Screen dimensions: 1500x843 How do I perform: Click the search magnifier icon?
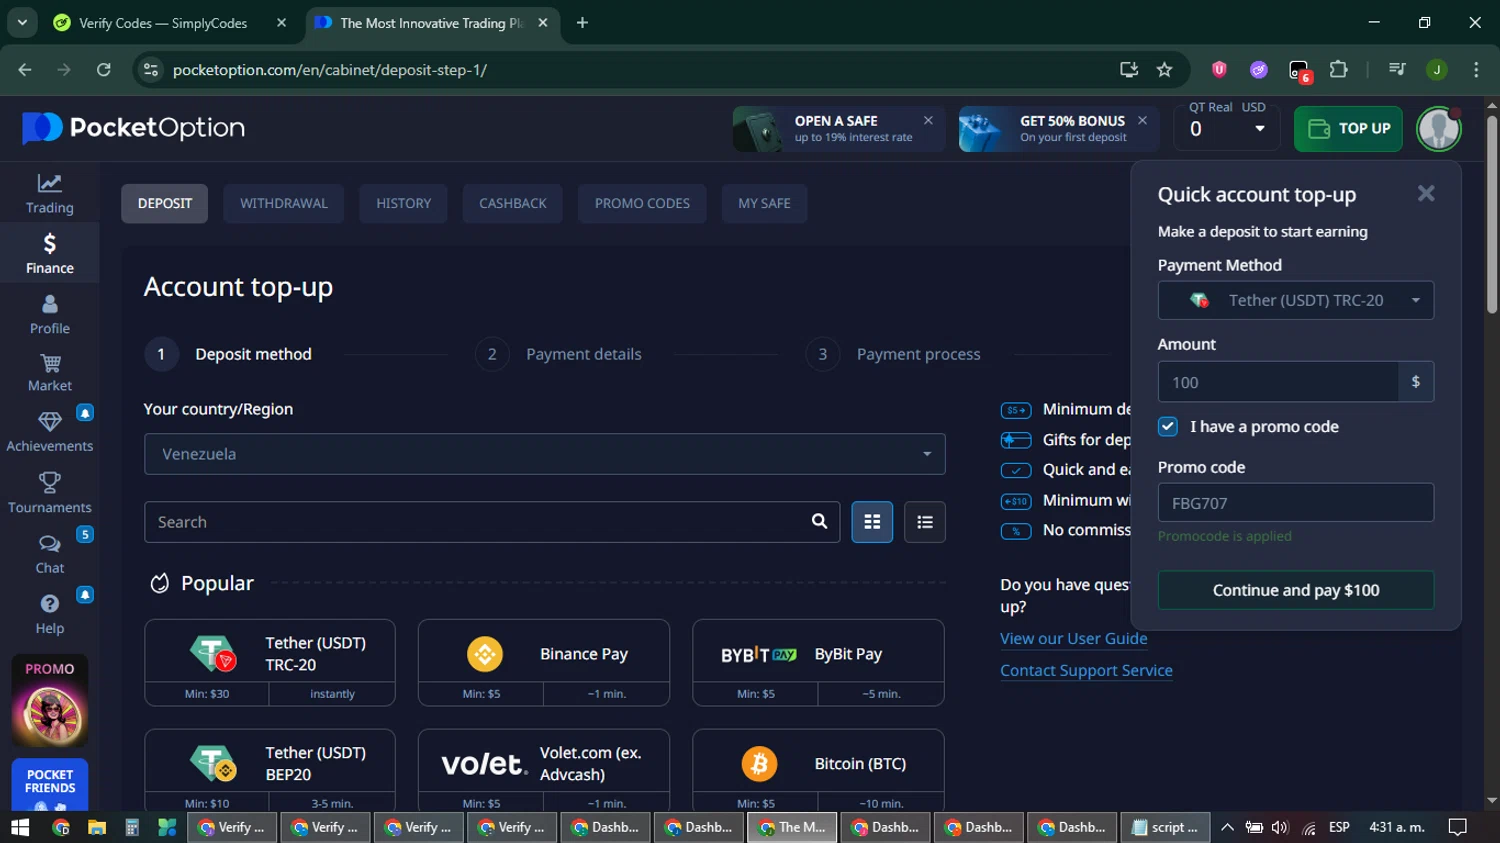[819, 521]
